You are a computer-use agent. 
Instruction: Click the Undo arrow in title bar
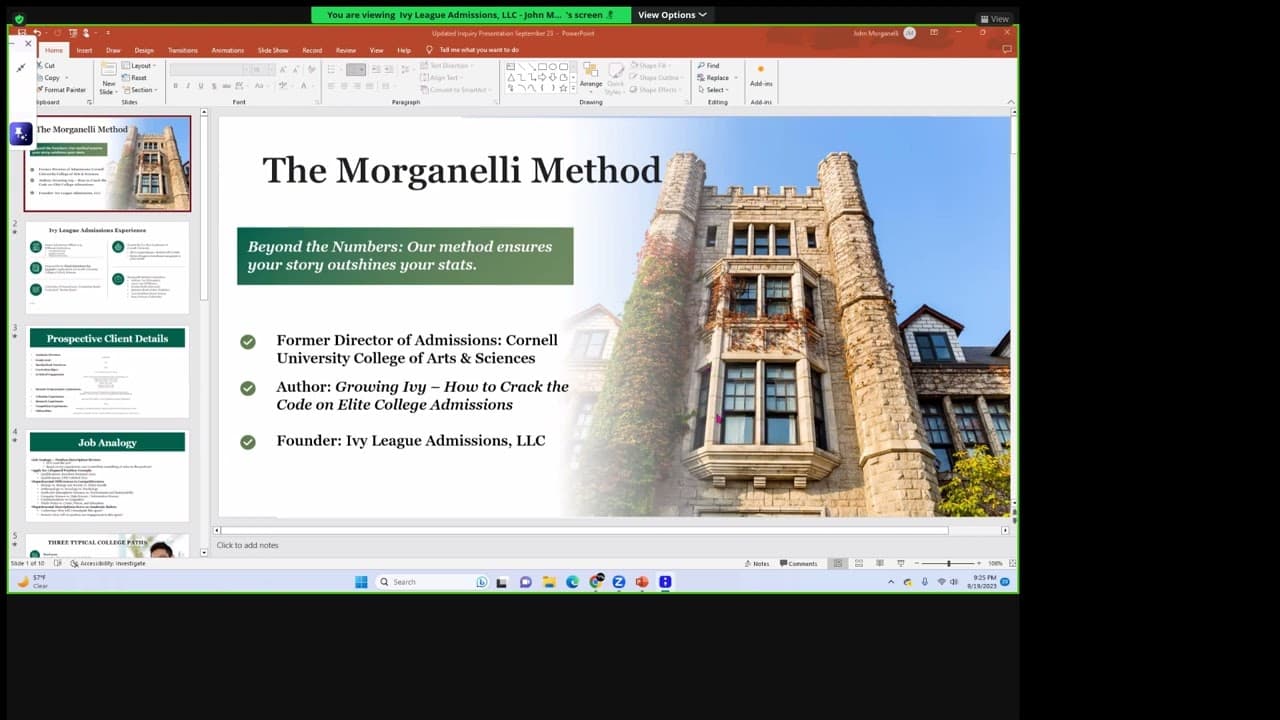37,33
